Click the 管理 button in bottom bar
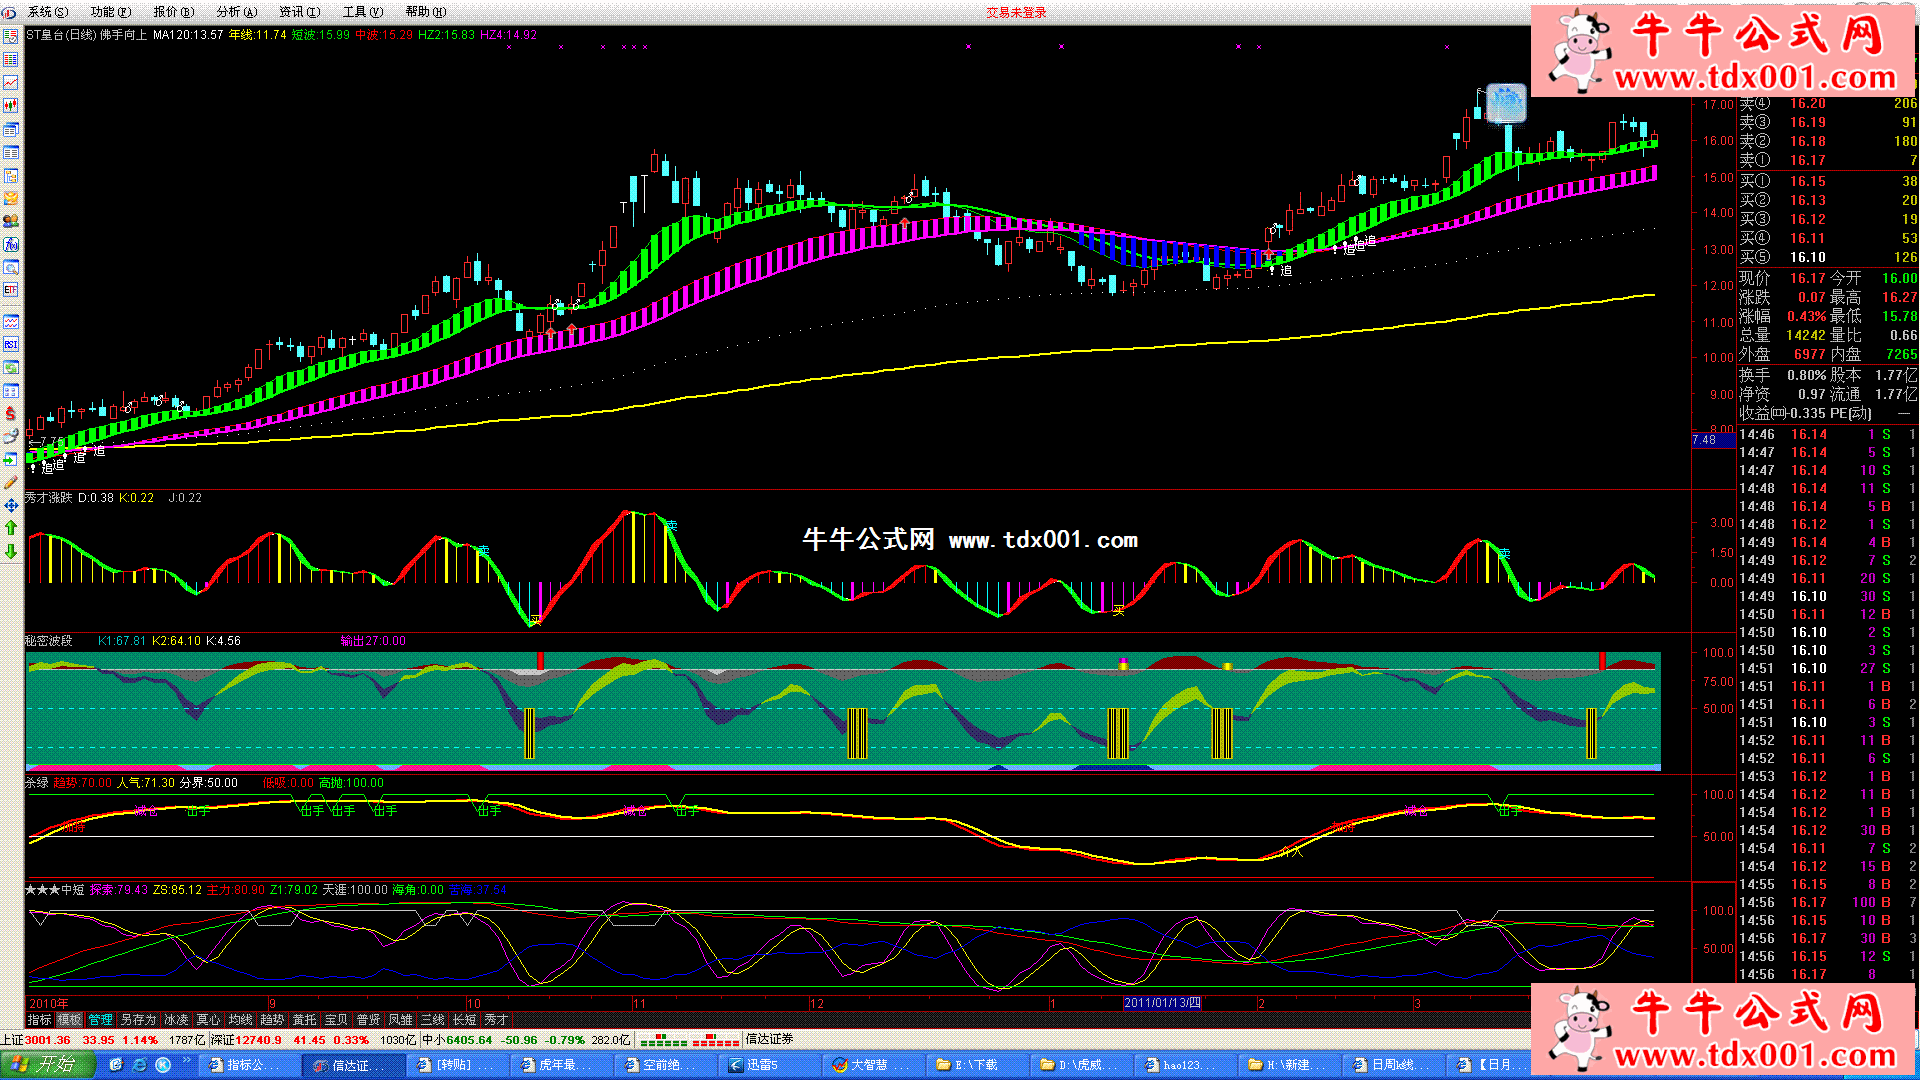Image resolution: width=1920 pixels, height=1080 pixels. tap(101, 1020)
